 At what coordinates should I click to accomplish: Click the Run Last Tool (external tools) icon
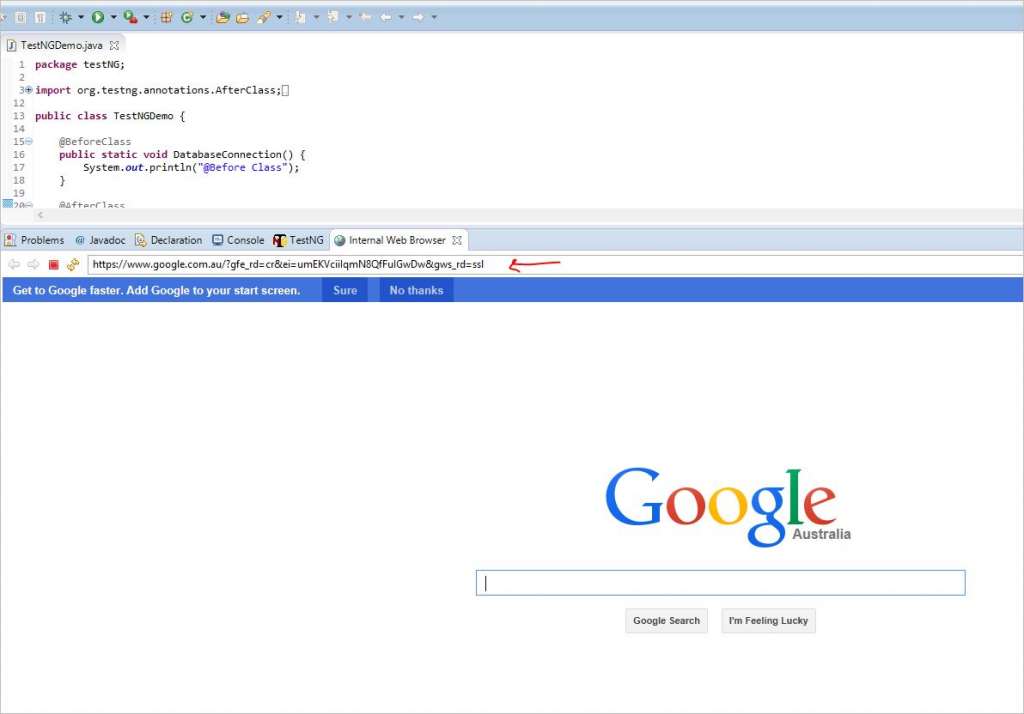click(x=131, y=17)
